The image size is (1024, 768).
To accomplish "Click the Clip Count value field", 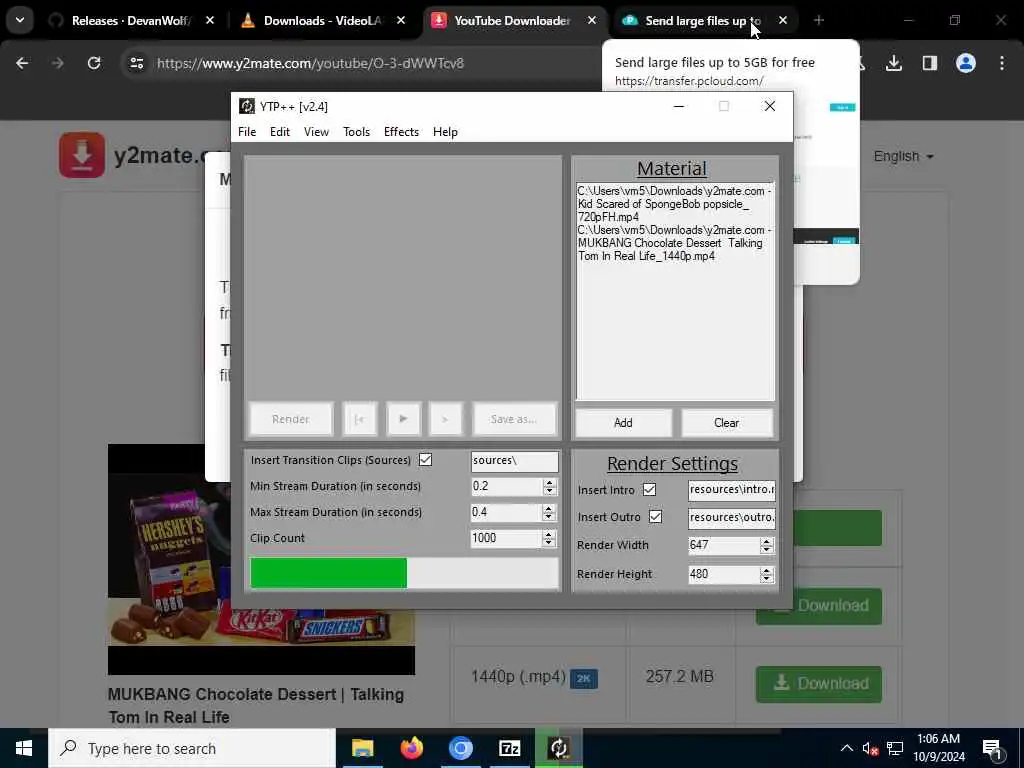I will pyautogui.click(x=507, y=538).
